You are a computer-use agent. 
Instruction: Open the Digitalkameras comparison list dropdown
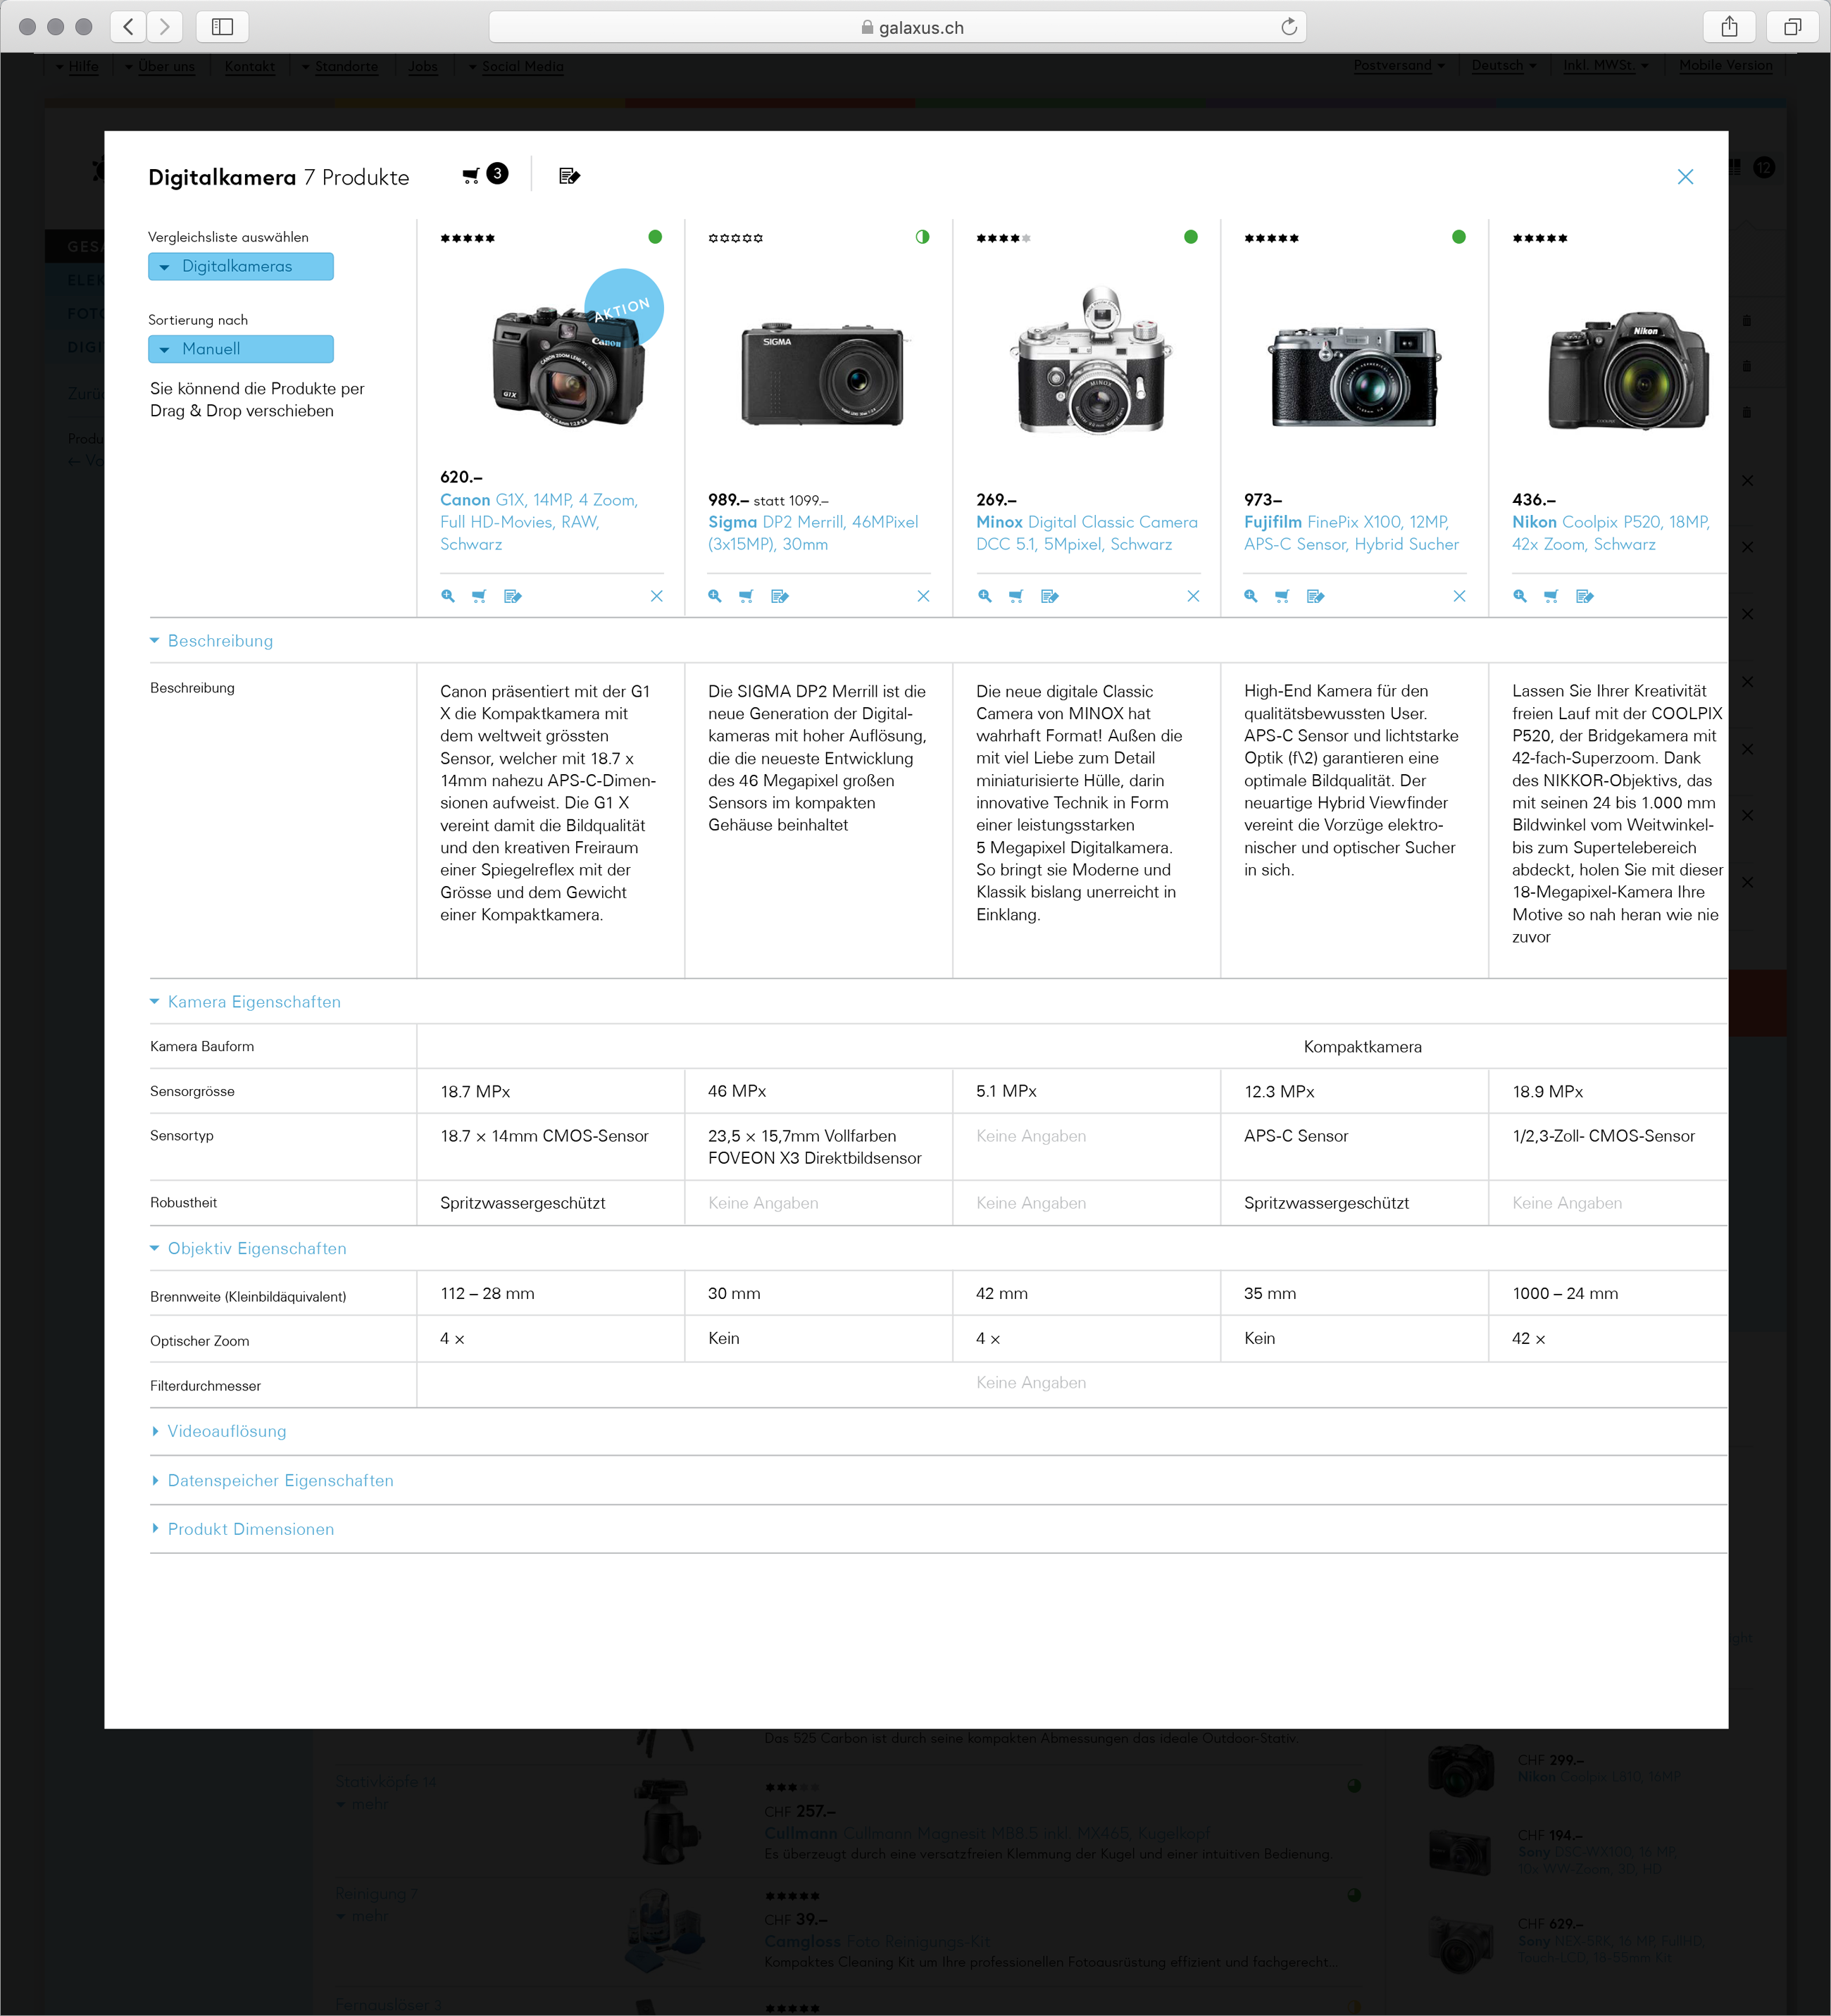241,267
